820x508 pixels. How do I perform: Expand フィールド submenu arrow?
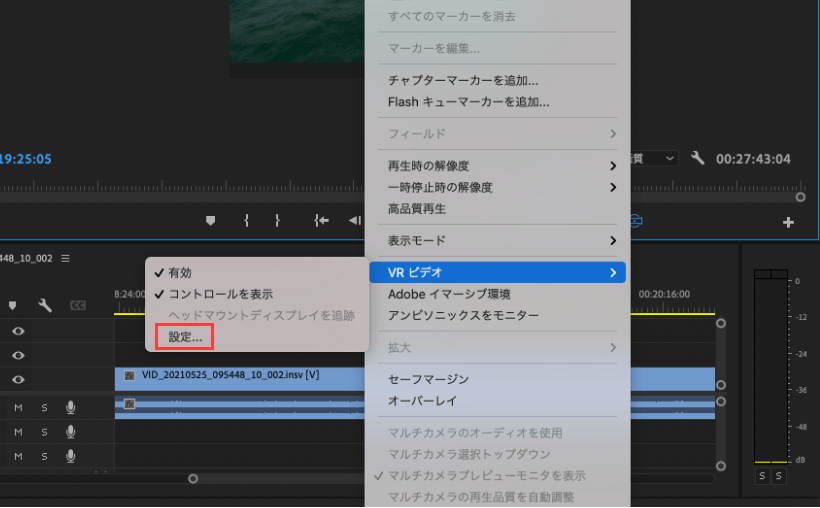coord(613,134)
